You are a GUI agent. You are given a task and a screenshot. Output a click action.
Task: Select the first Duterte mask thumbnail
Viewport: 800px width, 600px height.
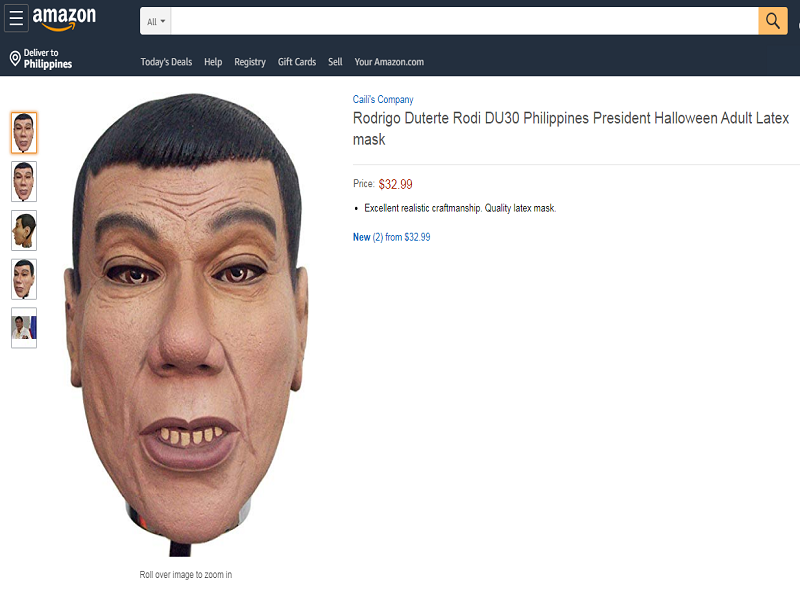point(23,131)
